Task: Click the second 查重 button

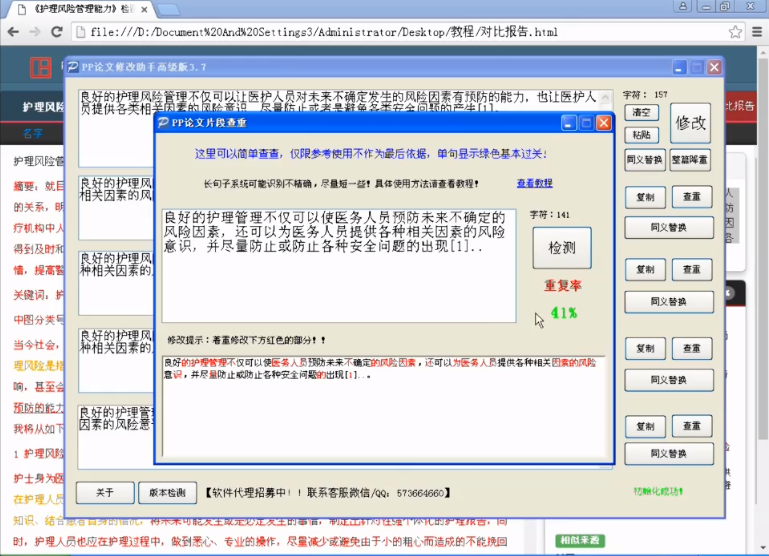Action: click(x=692, y=270)
